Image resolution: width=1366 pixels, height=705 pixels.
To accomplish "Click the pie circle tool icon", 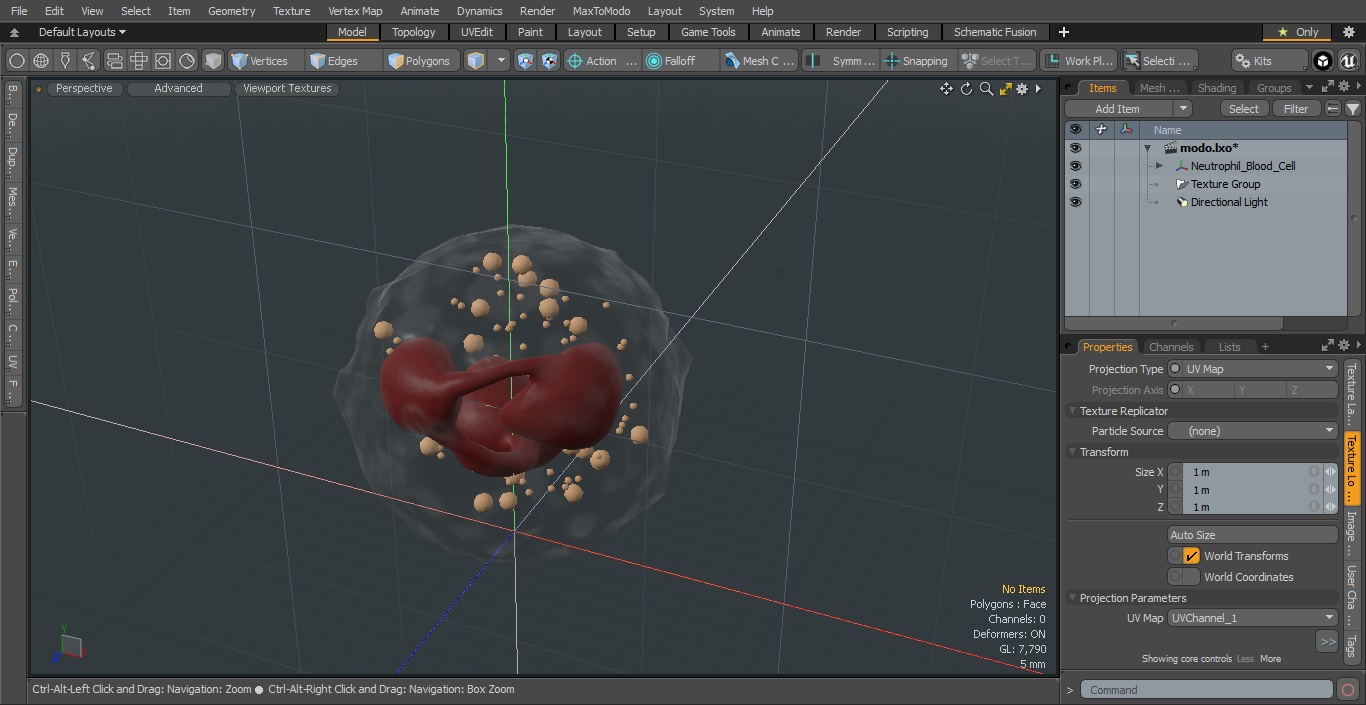I will pos(187,61).
